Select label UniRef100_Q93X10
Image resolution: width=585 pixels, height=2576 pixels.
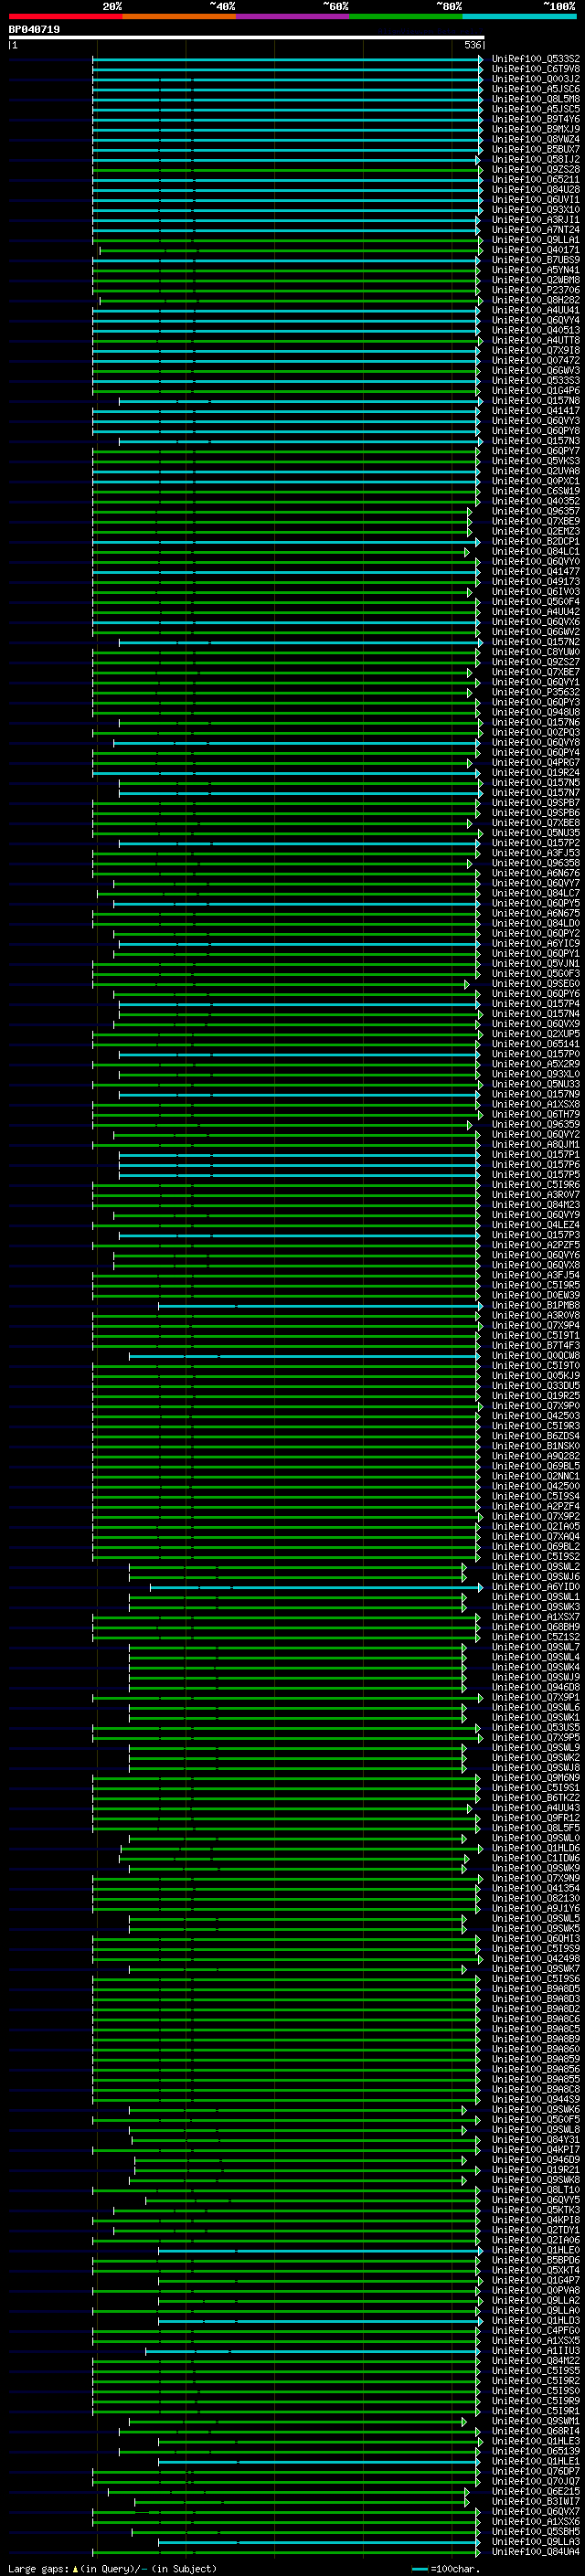(x=536, y=210)
